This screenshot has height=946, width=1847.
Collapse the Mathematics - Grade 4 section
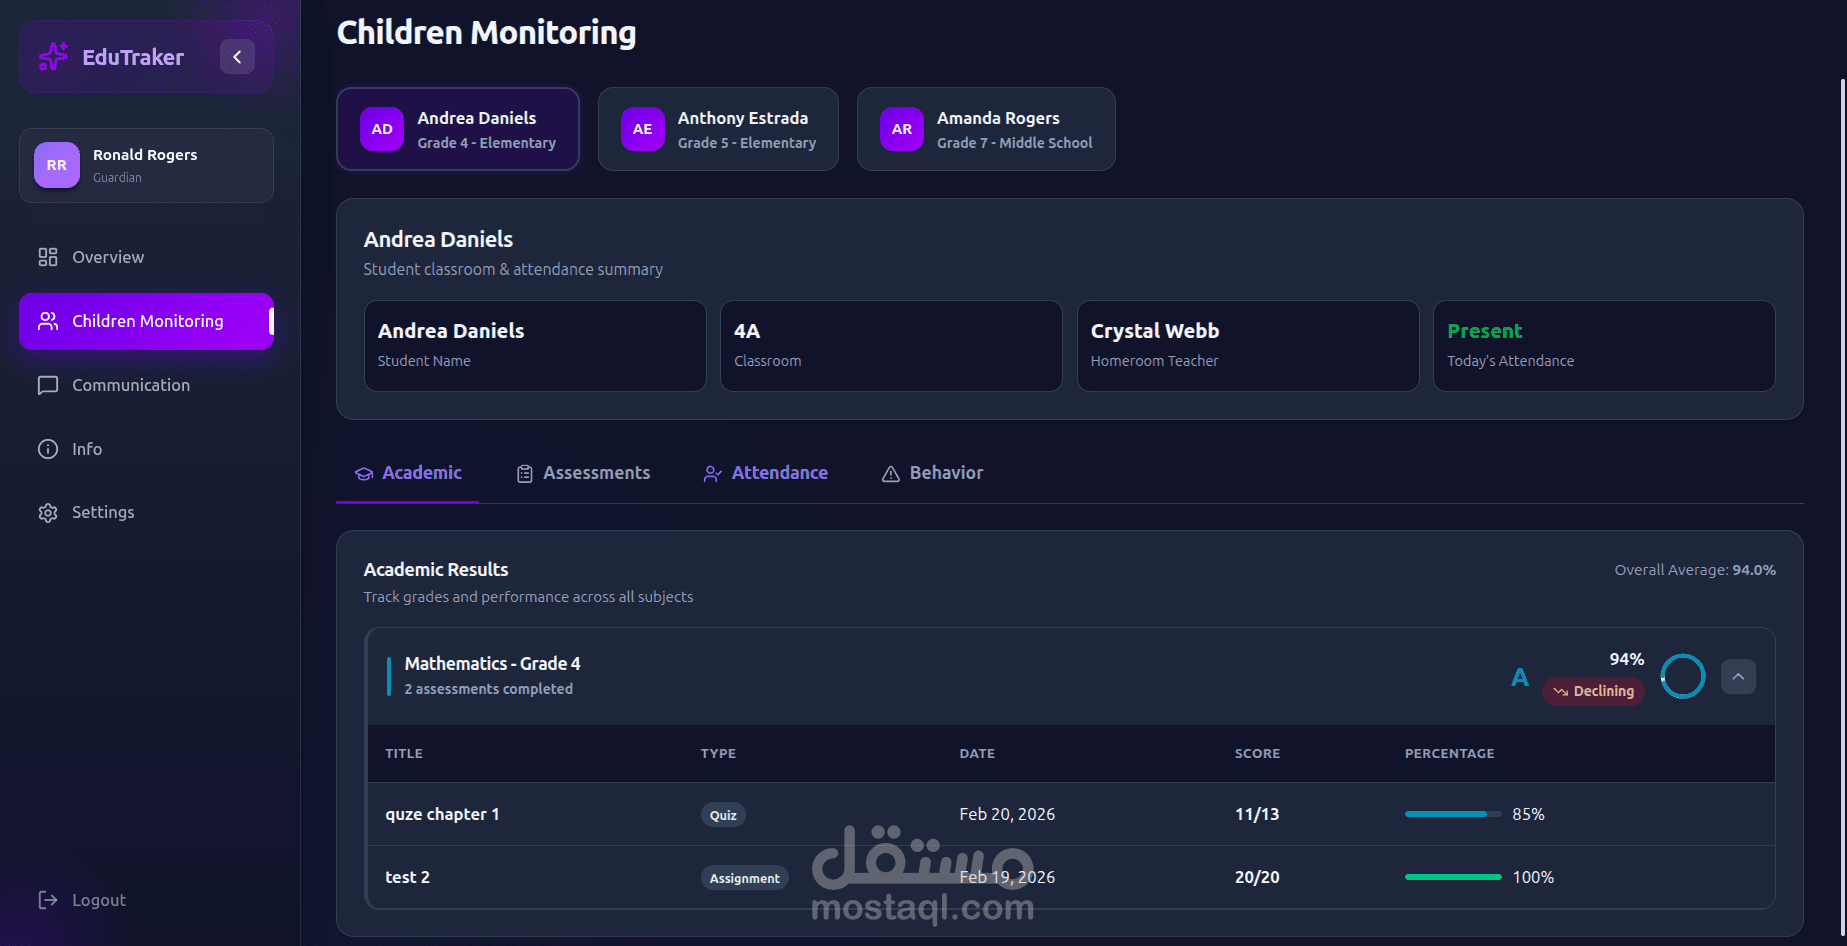pyautogui.click(x=1738, y=677)
